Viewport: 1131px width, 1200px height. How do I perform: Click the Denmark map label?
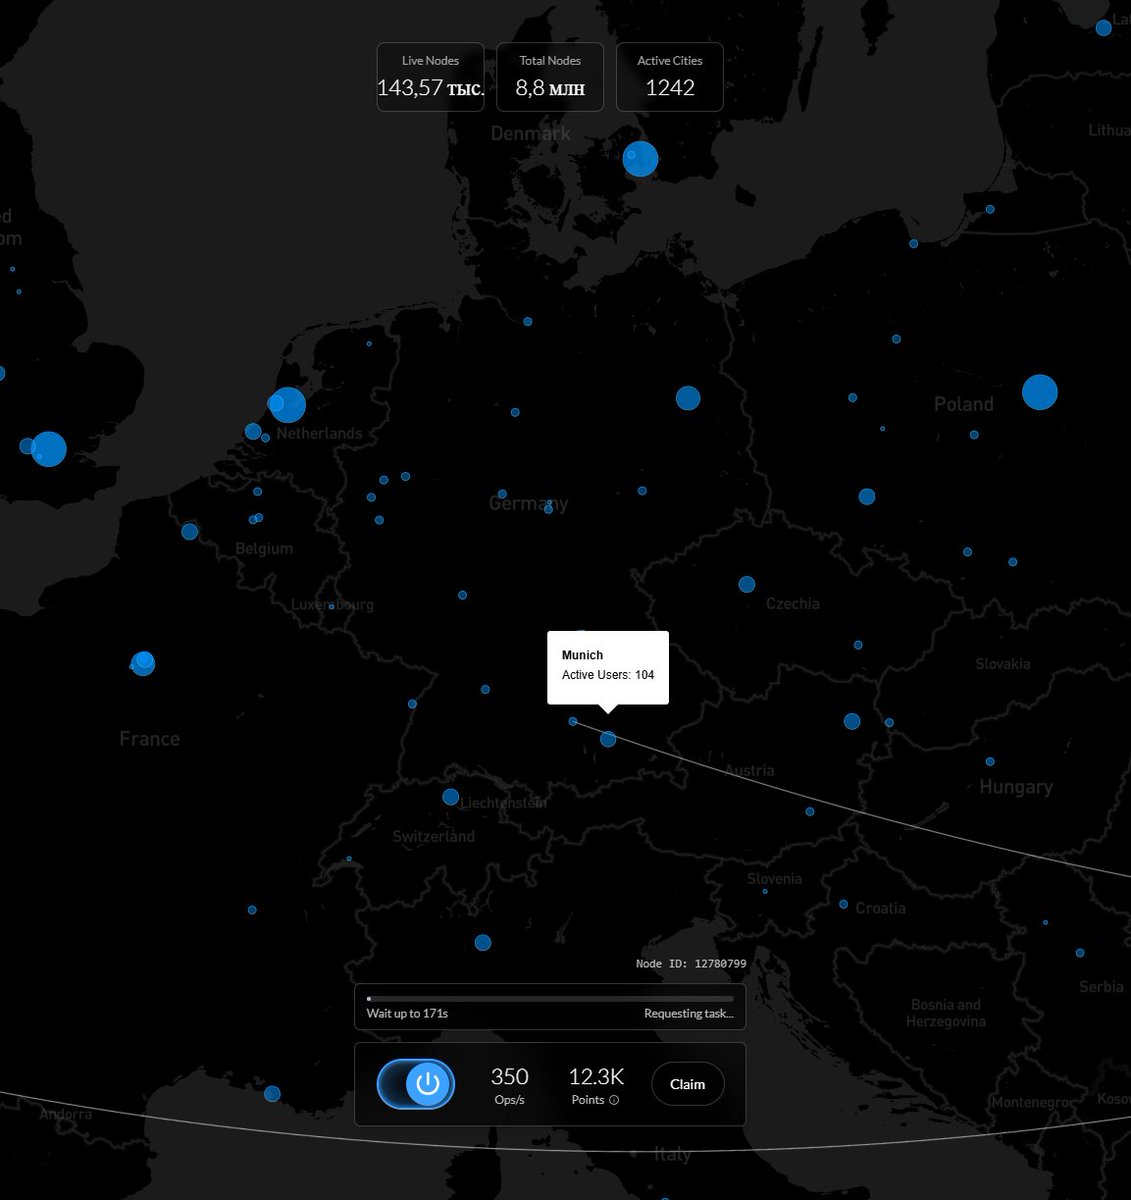click(530, 133)
